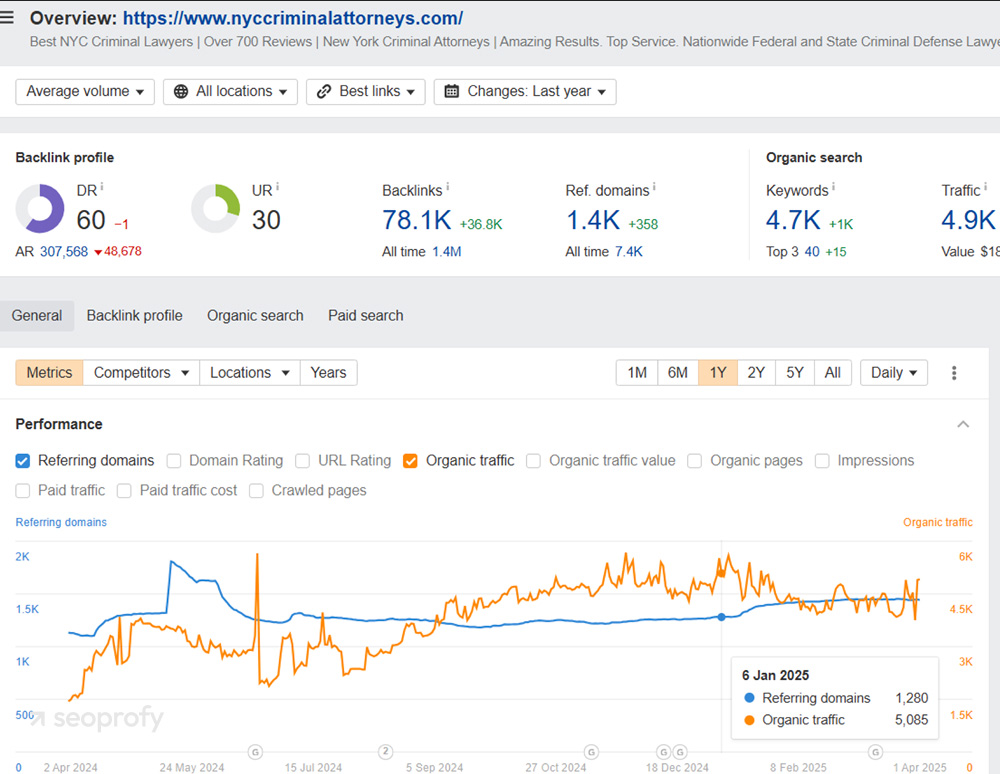Set time range to All
1000x774 pixels.
click(x=832, y=373)
